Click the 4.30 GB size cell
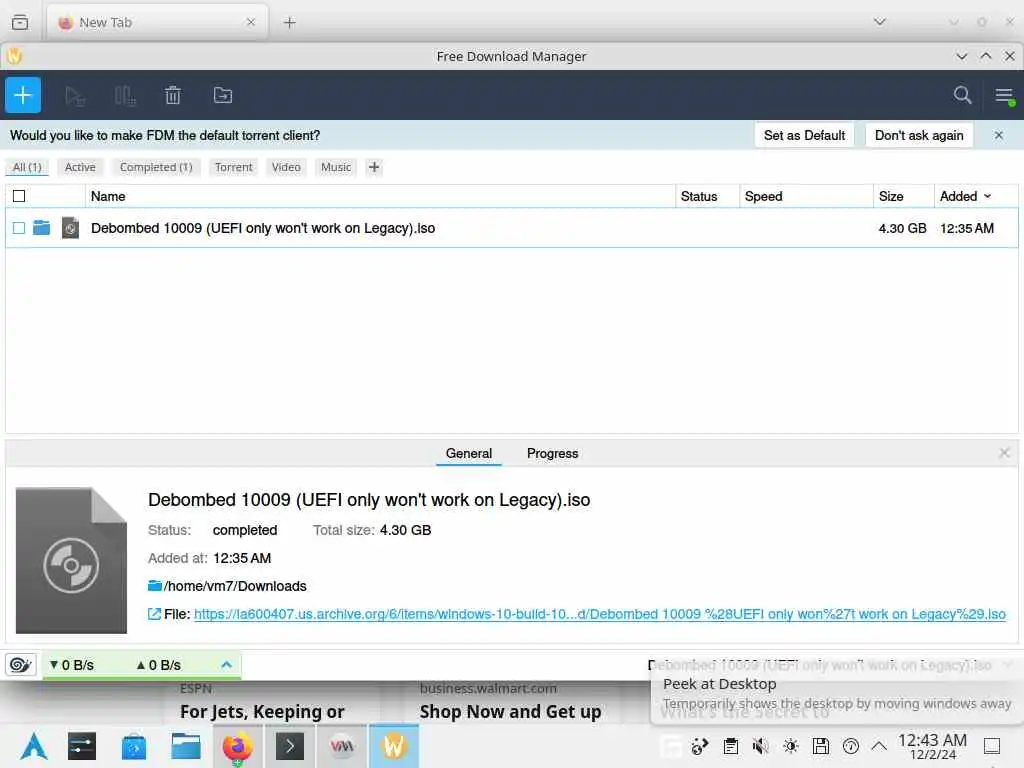1024x768 pixels. (903, 228)
